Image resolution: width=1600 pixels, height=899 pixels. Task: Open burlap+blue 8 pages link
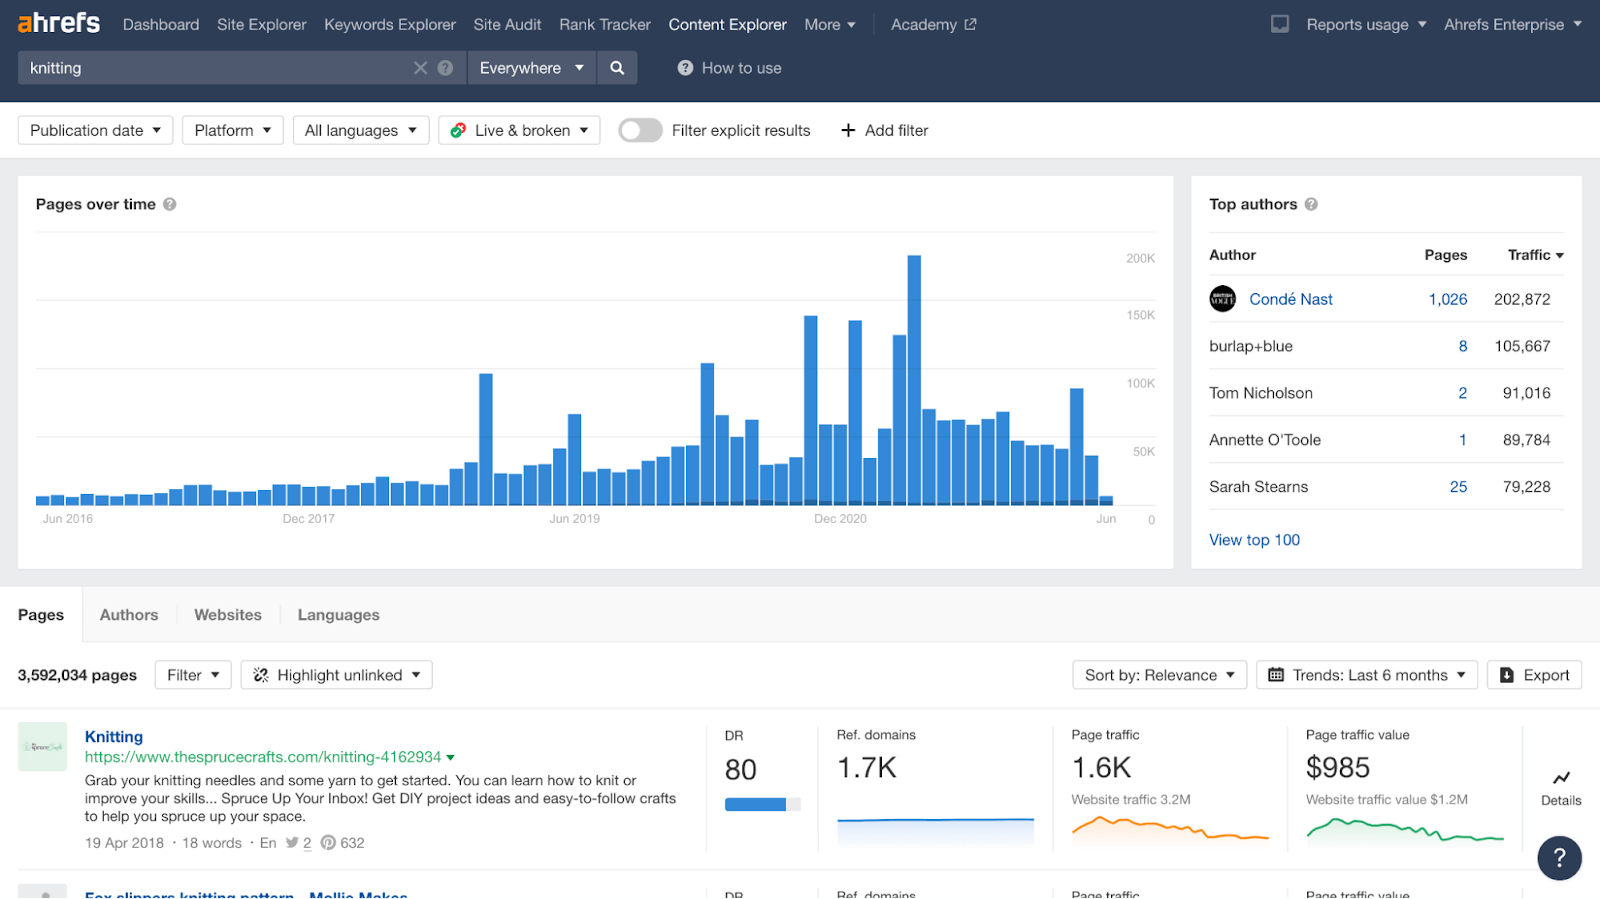[1463, 346]
